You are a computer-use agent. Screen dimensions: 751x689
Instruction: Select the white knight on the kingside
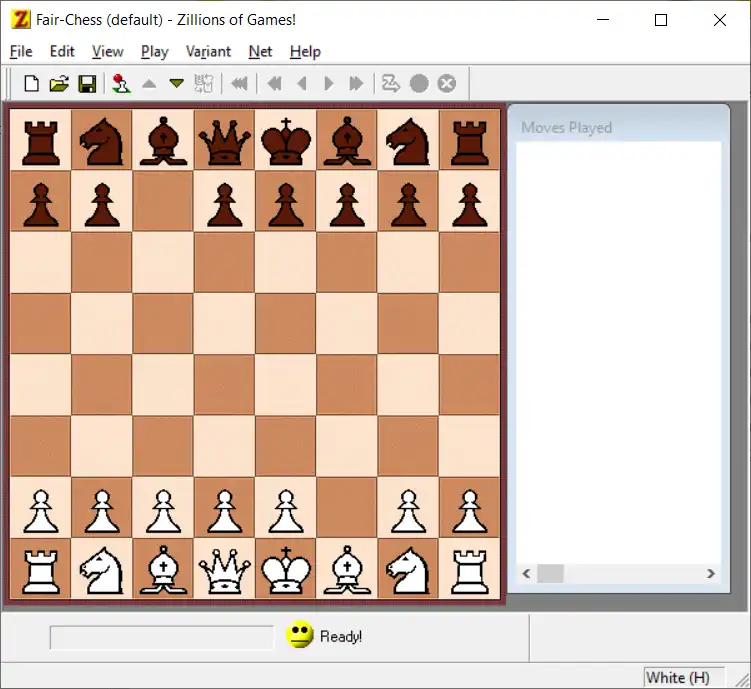[x=409, y=570]
